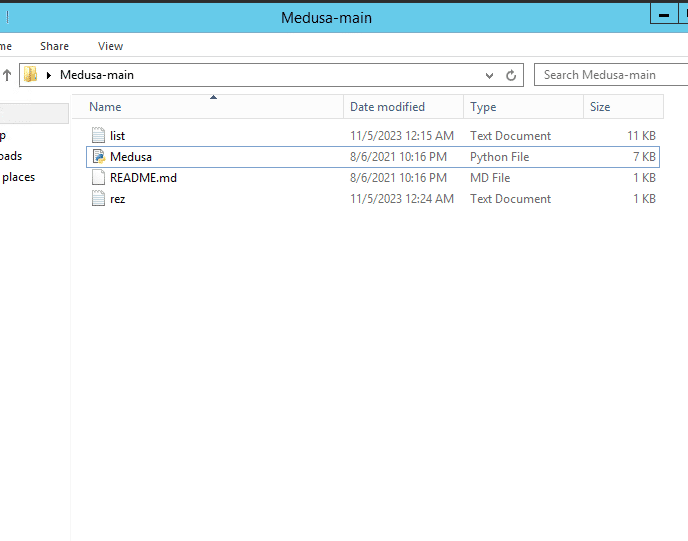
Task: Click the refresh icon in address bar
Action: tap(511, 75)
